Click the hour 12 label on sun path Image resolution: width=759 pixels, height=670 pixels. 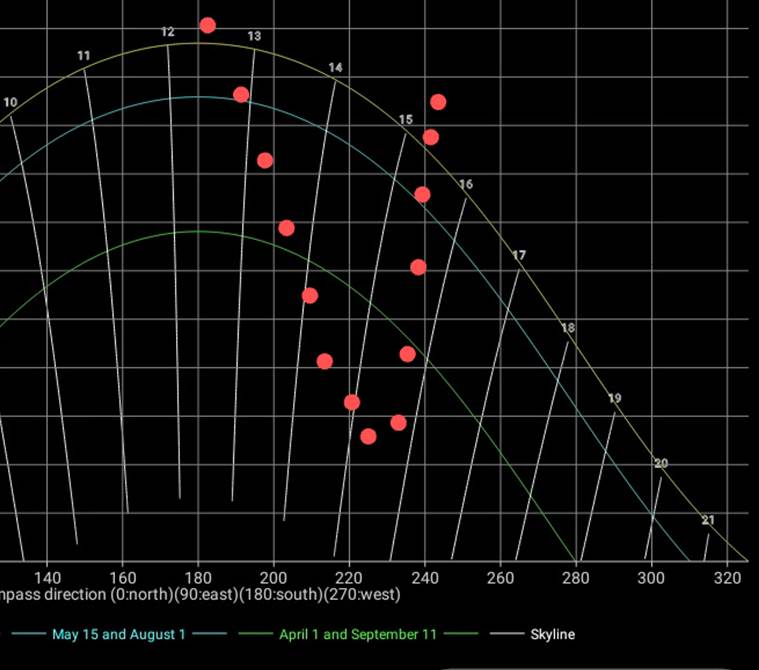(x=168, y=33)
